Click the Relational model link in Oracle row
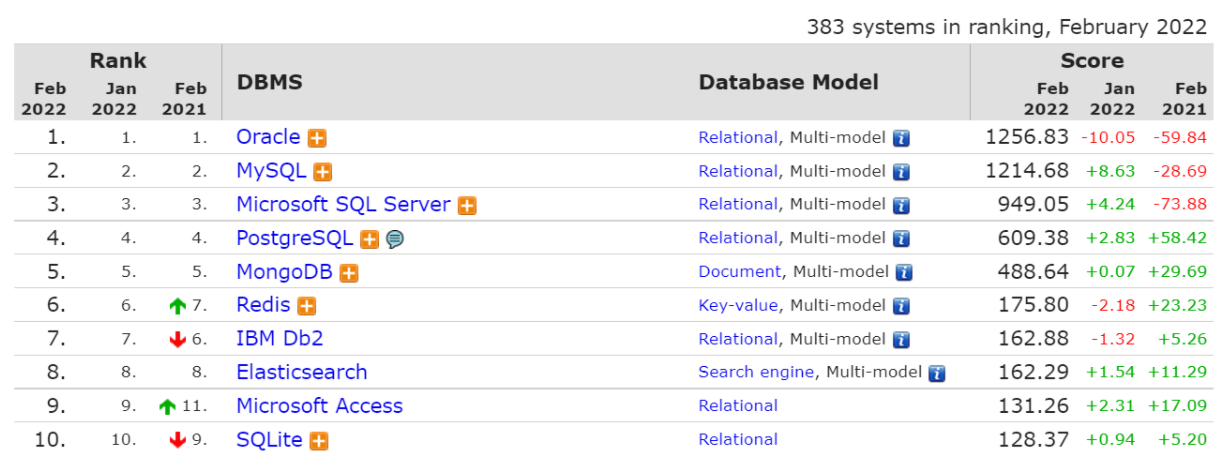1230x457 pixels. pos(738,138)
